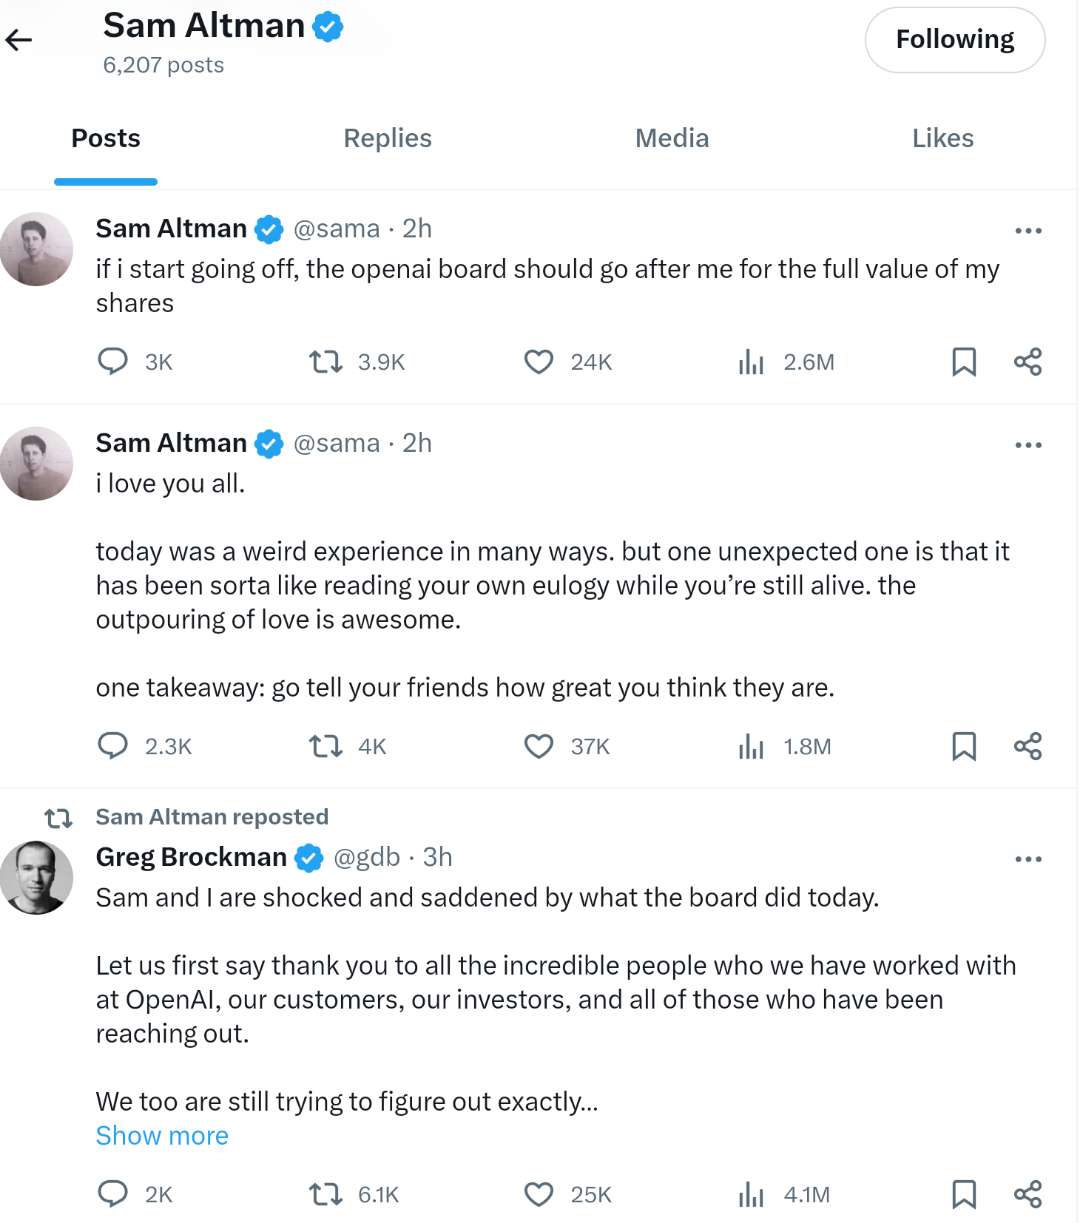Share the 'i love you all' post

(x=1028, y=746)
